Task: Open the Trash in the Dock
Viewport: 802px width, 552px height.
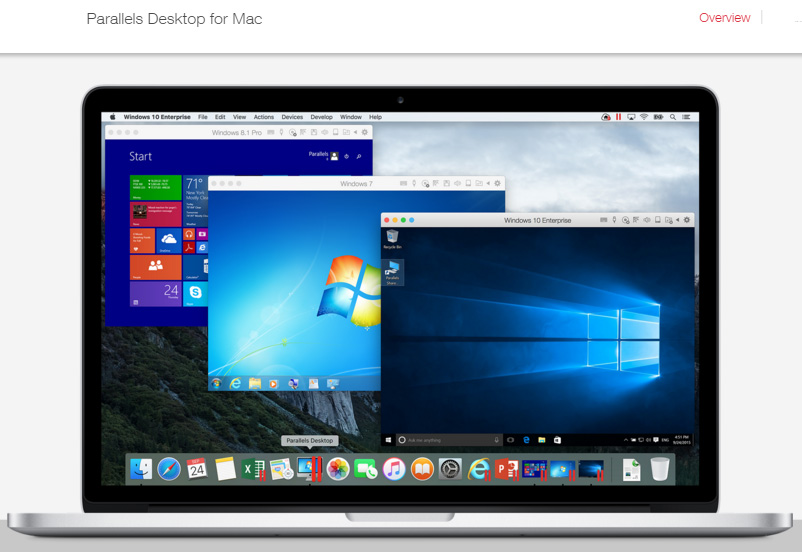Action: click(660, 469)
